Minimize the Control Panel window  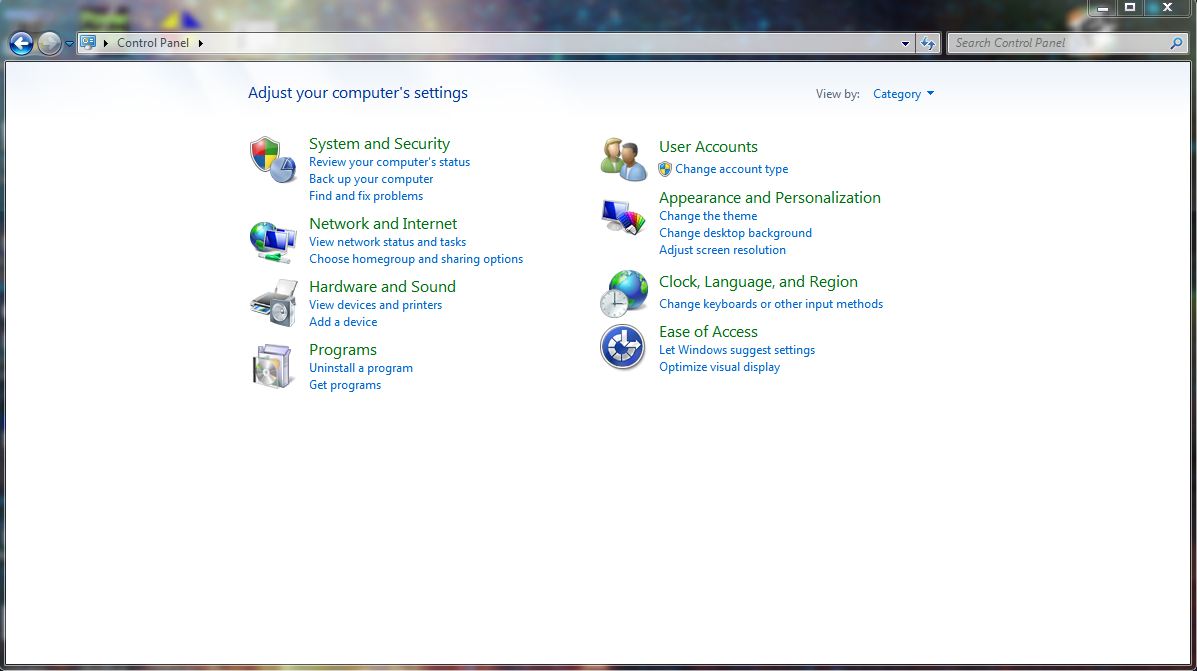[x=1102, y=8]
